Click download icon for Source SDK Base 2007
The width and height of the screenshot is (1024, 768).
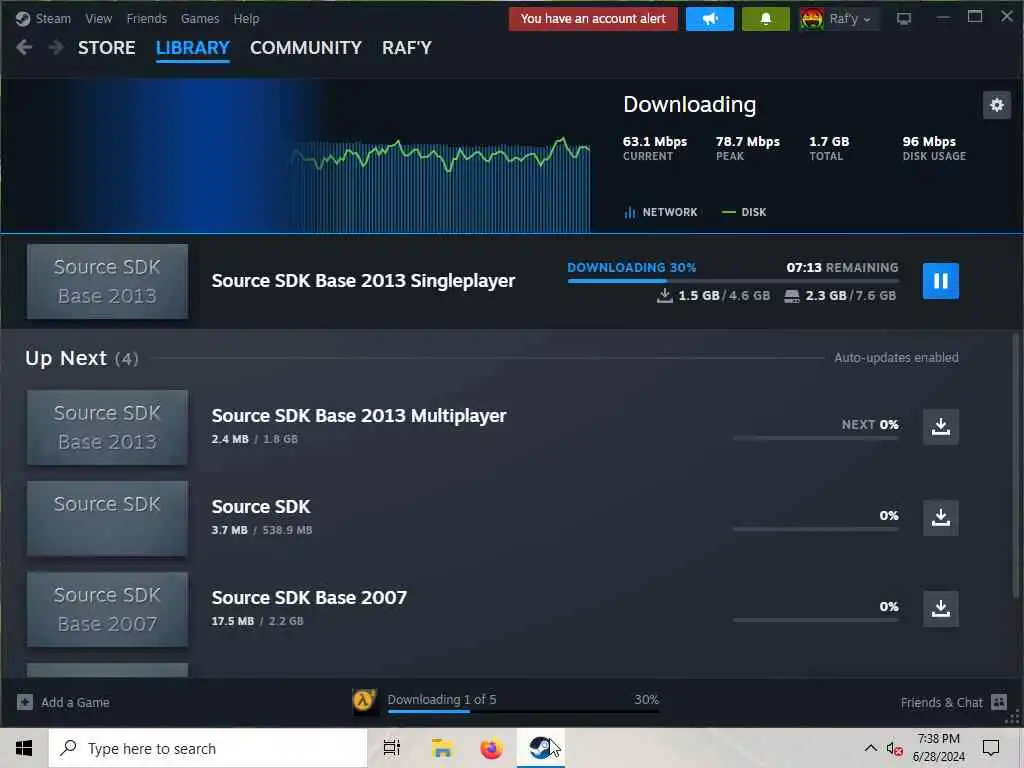pos(940,609)
